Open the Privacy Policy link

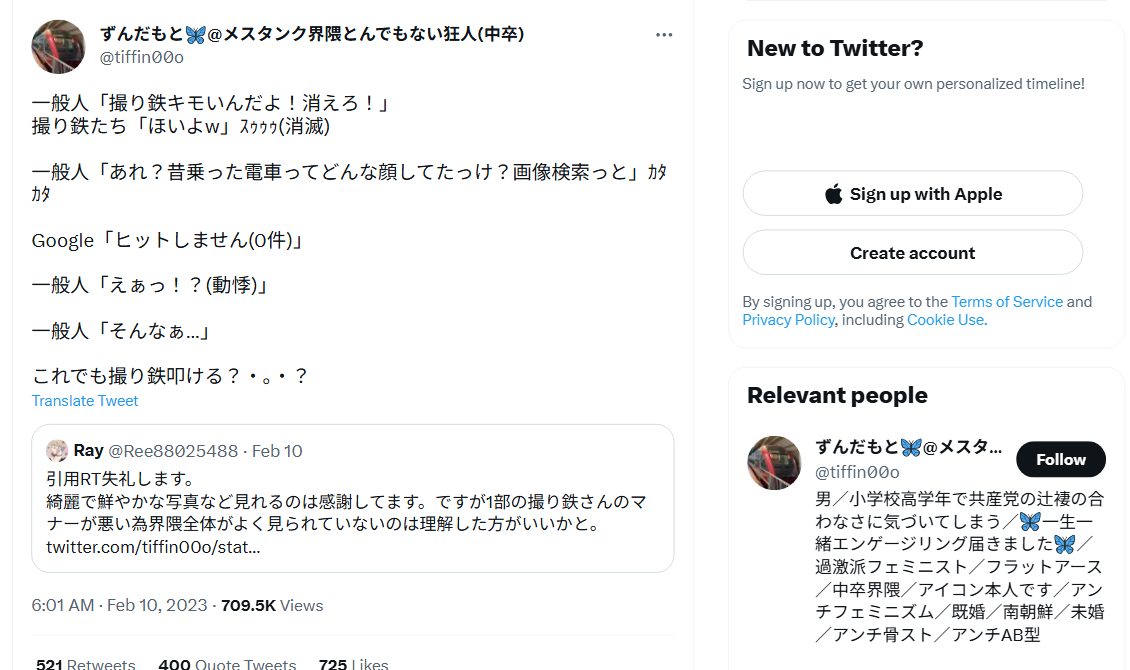[788, 320]
